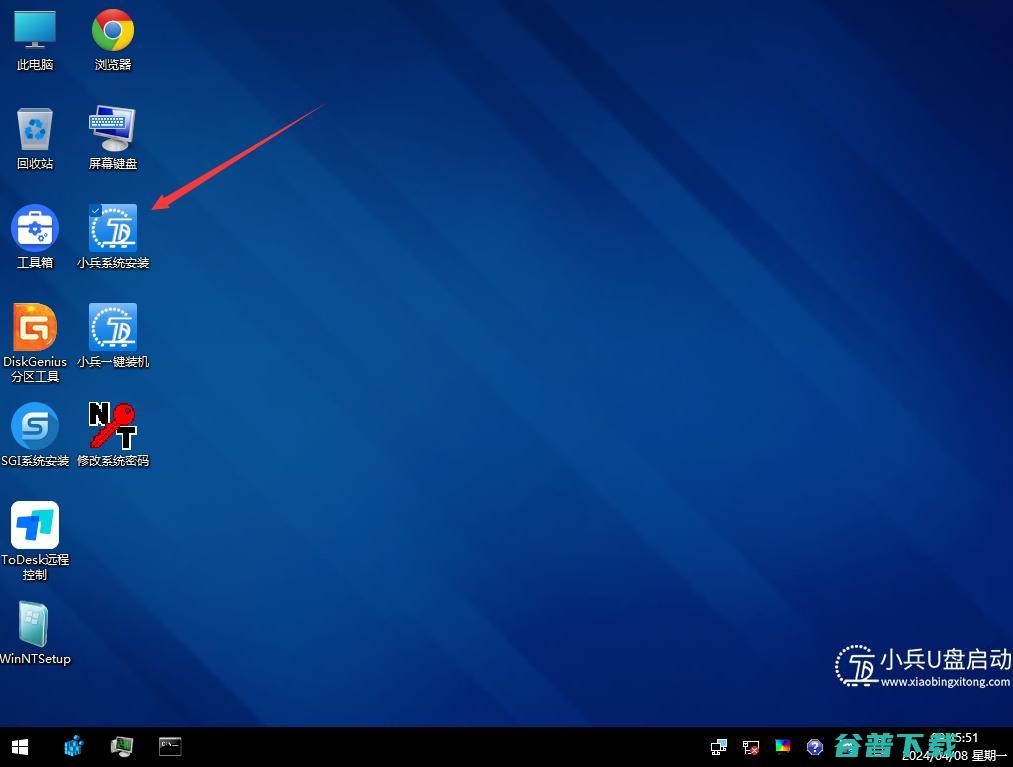The width and height of the screenshot is (1013, 767).
Task: Open the remote desktop taskbar item
Action: 121,746
